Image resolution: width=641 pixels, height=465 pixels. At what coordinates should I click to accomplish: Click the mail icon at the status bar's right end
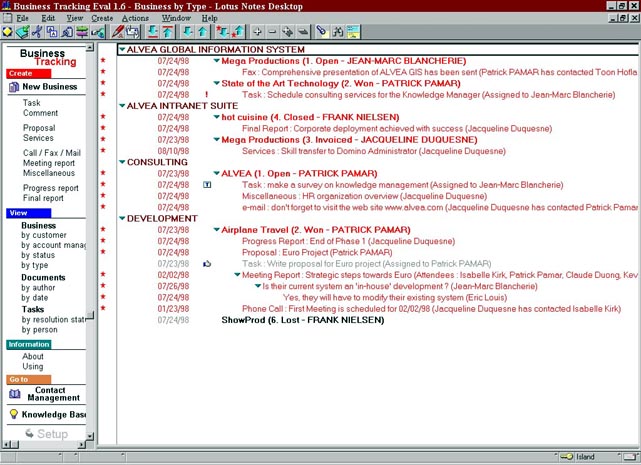(630, 456)
